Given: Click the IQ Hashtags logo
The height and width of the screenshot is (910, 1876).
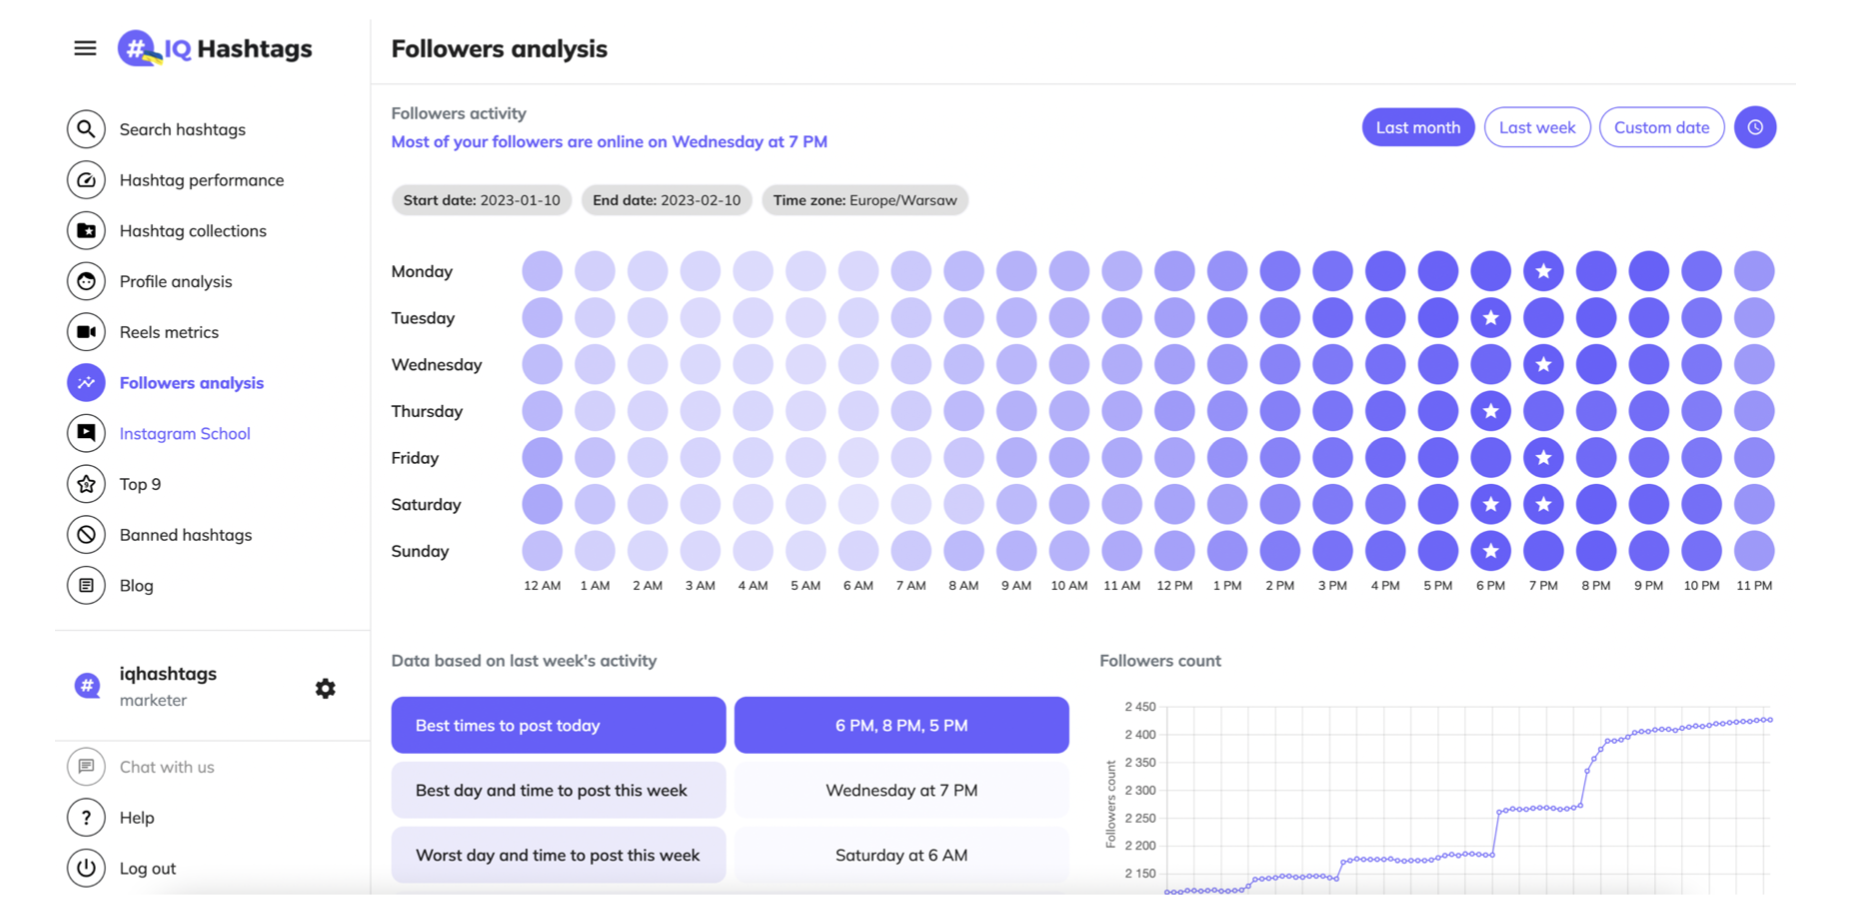Looking at the screenshot, I should click(x=215, y=48).
